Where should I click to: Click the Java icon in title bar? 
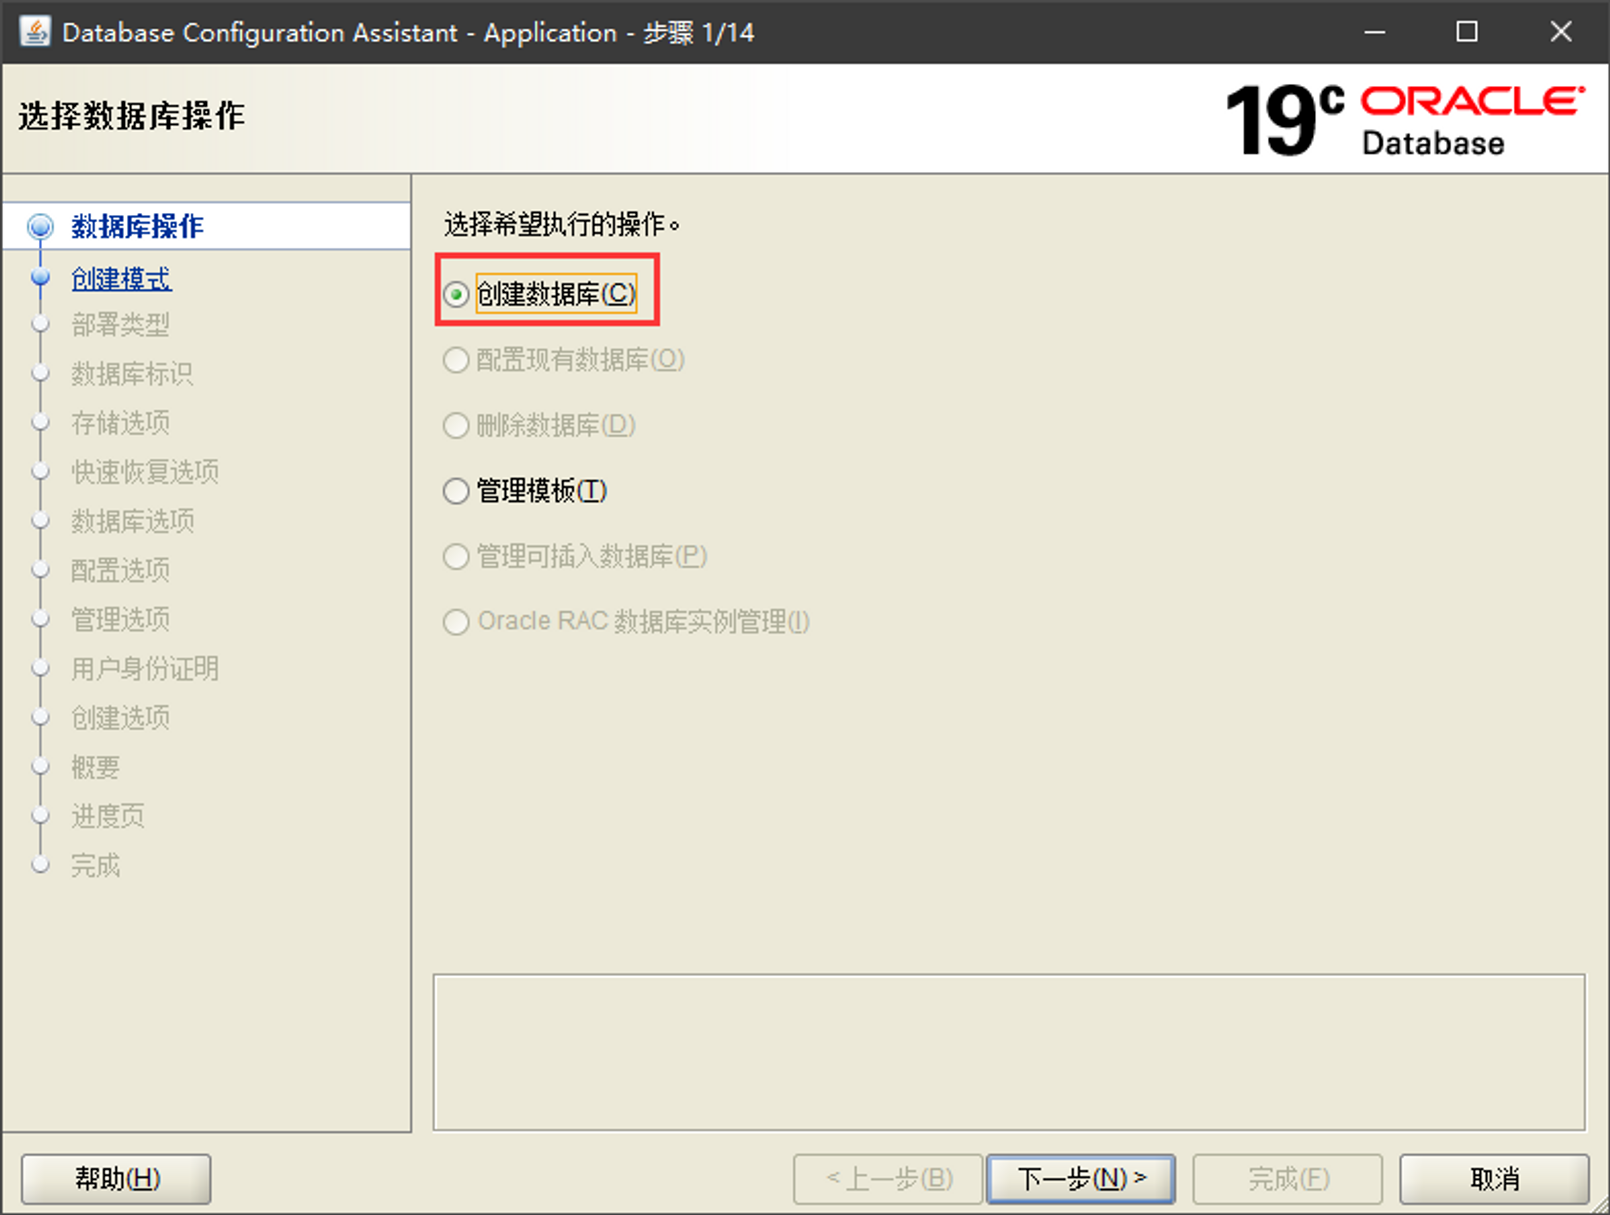[35, 32]
